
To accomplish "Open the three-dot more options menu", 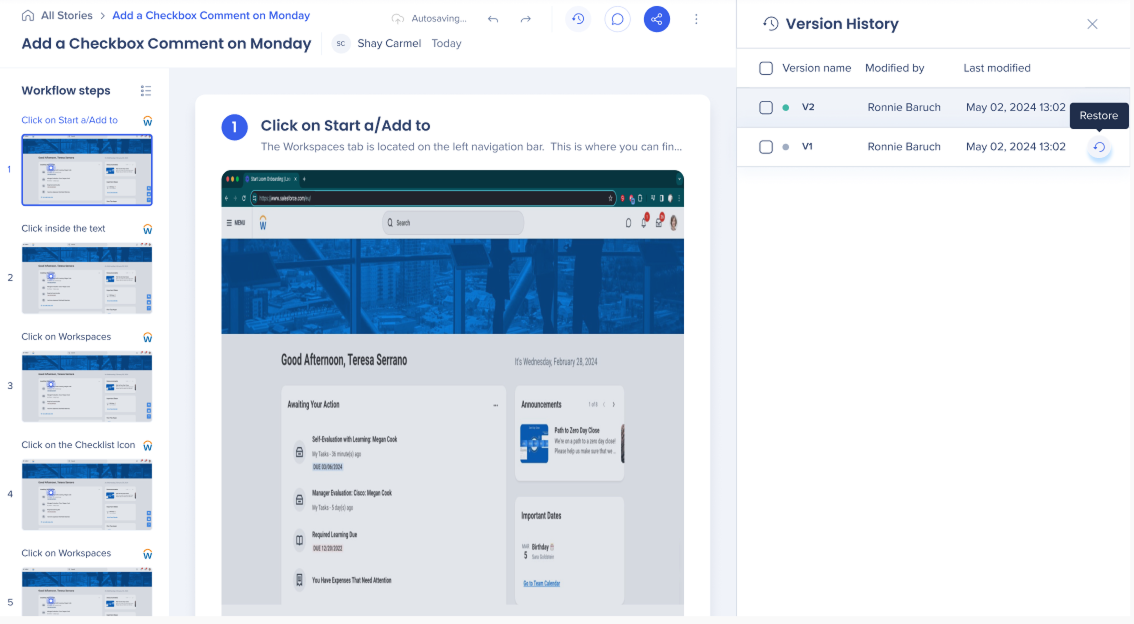I will [697, 19].
